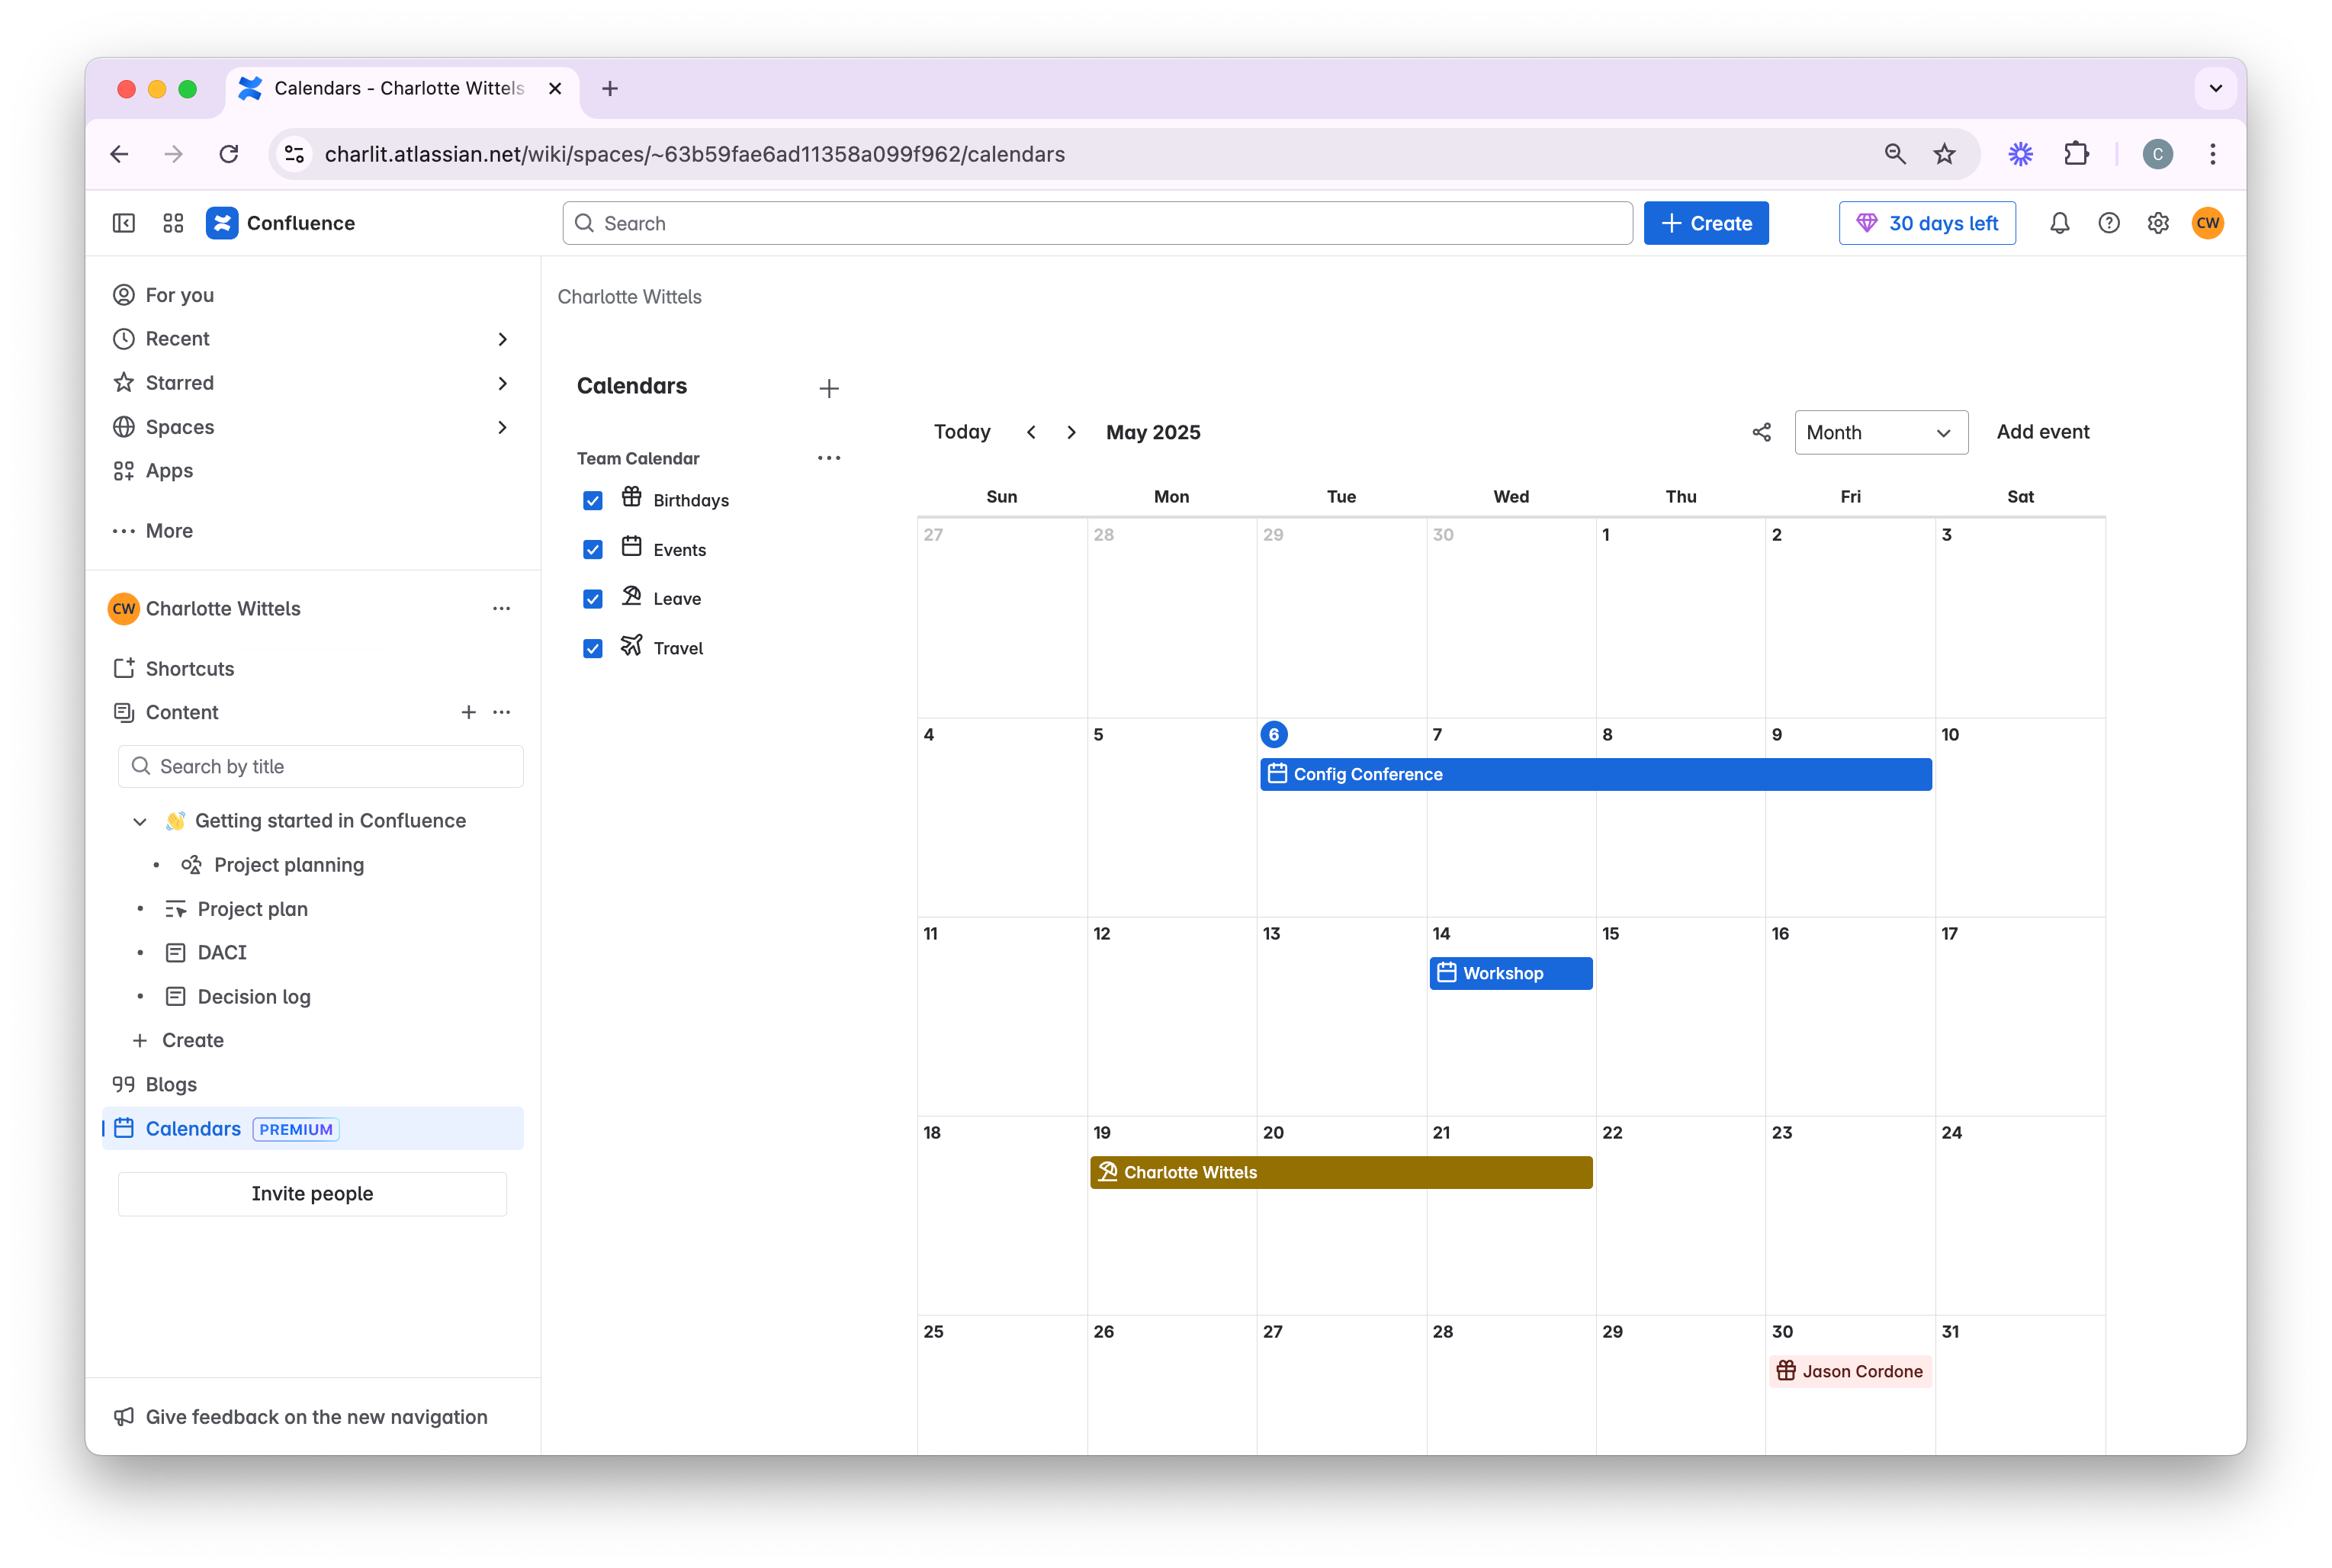Click the Invite people button
The image size is (2332, 1568).
pyautogui.click(x=312, y=1193)
